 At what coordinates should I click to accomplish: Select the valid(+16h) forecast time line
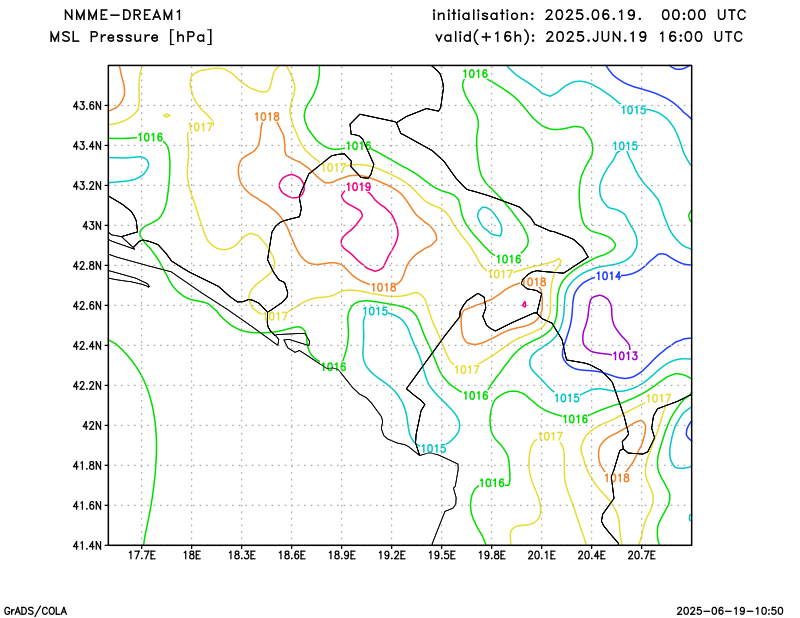click(x=589, y=37)
